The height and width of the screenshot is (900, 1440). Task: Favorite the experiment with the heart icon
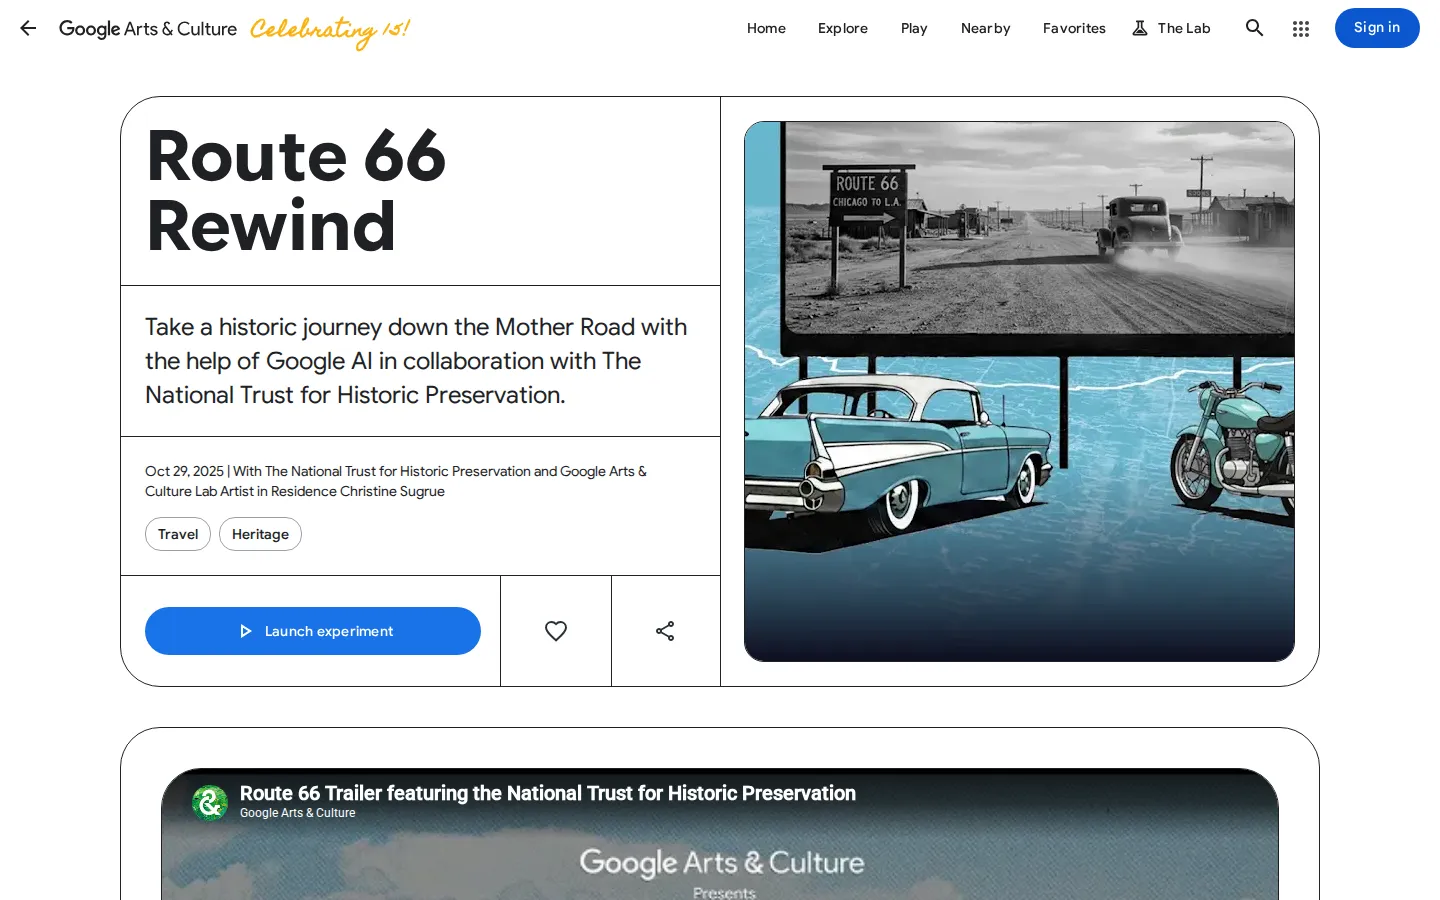[x=556, y=631]
